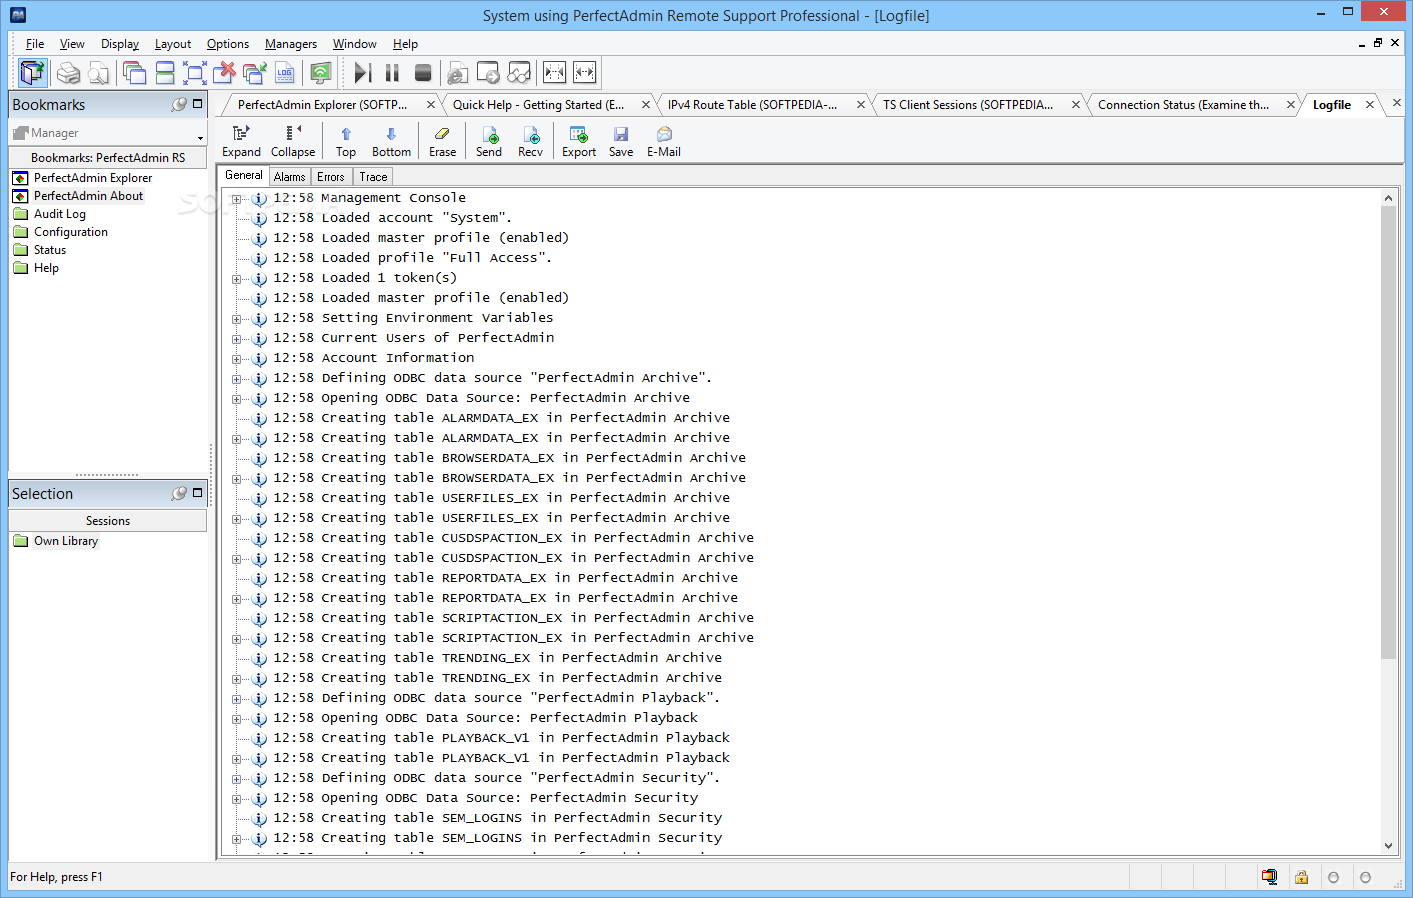
Task: Open the LOG file toolbar icon
Action: click(285, 73)
